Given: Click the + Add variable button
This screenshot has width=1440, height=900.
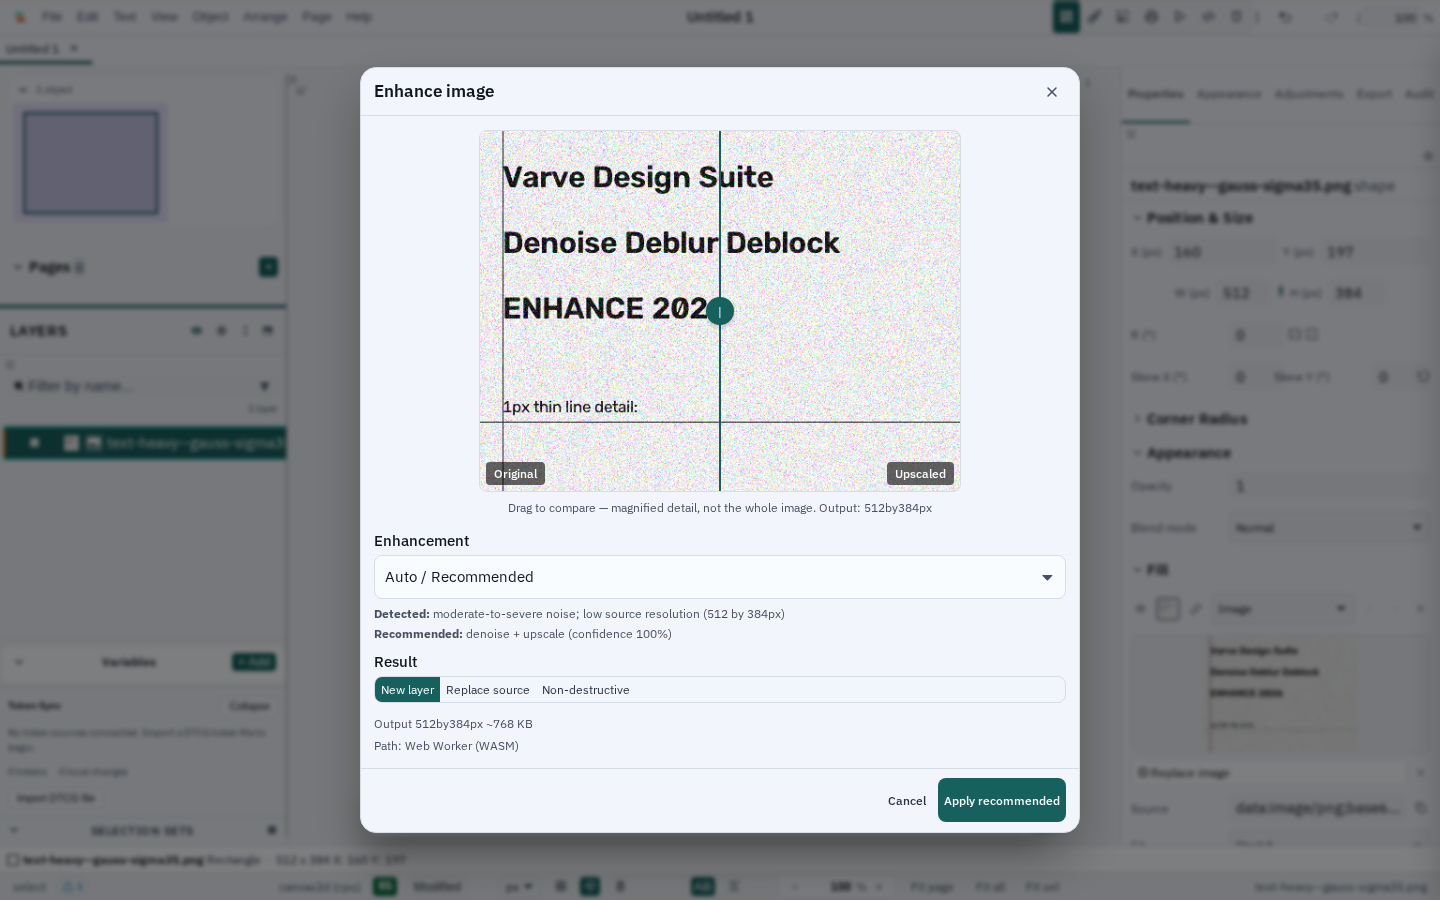Looking at the screenshot, I should point(254,662).
